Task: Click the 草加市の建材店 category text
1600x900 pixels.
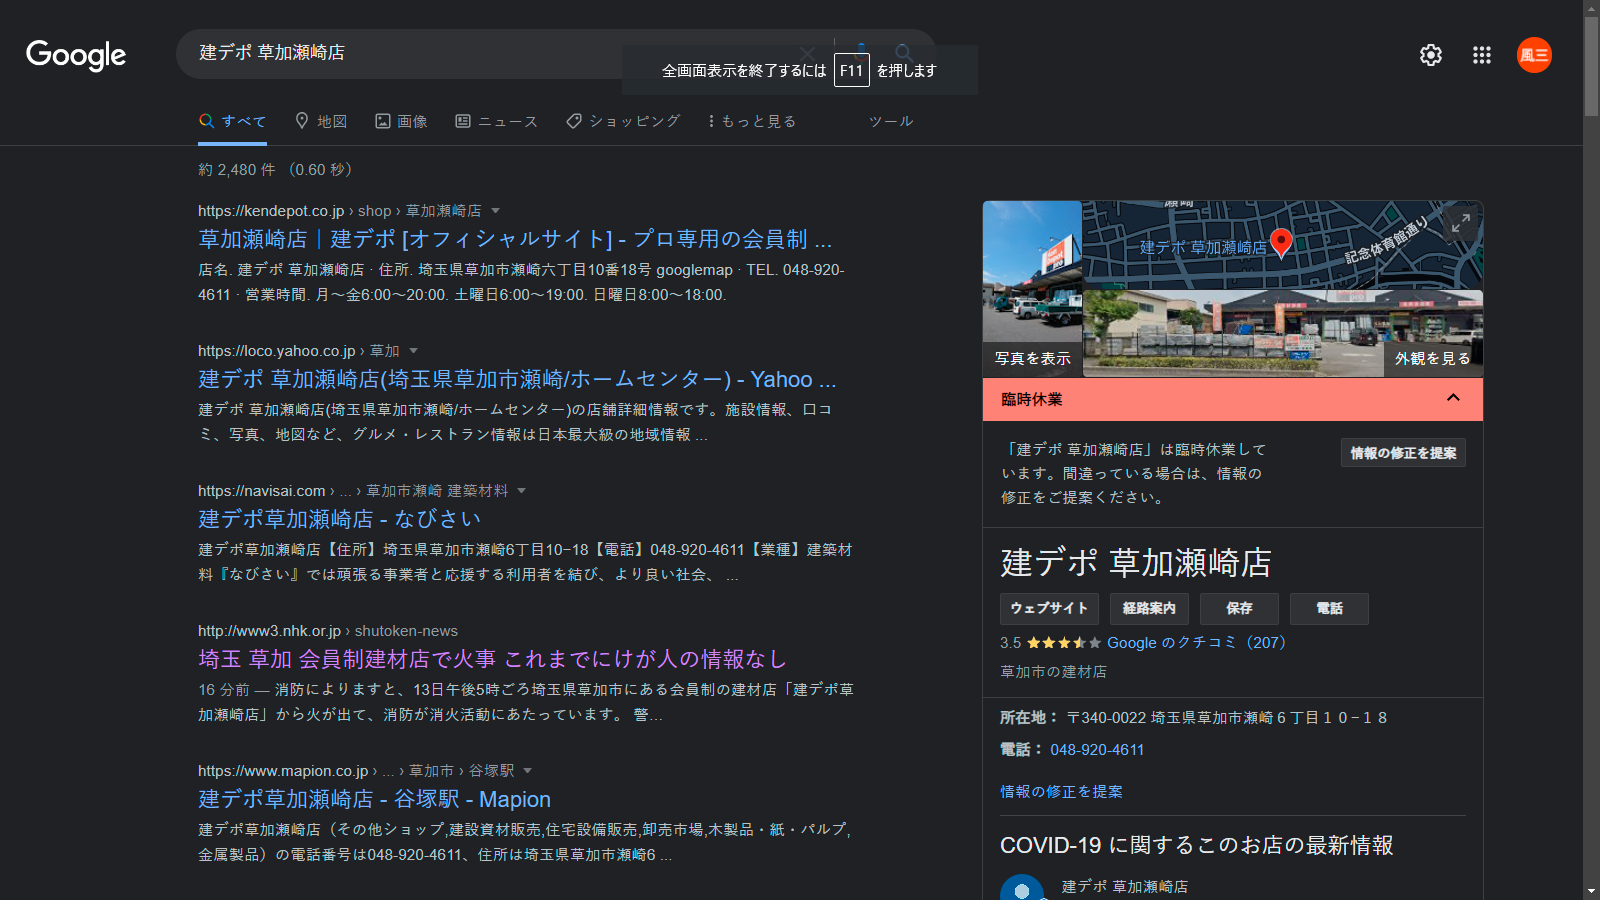Action: coord(1053,672)
